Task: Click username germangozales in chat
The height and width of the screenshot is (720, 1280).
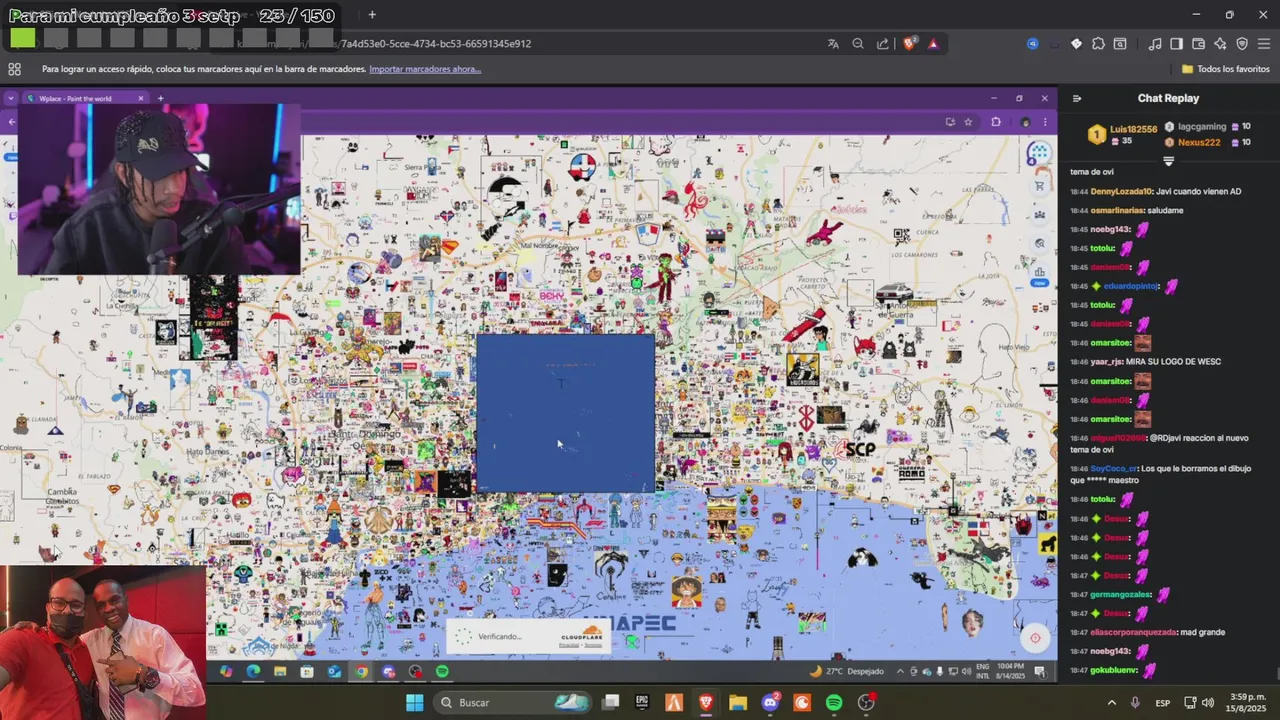Action: (x=1120, y=594)
